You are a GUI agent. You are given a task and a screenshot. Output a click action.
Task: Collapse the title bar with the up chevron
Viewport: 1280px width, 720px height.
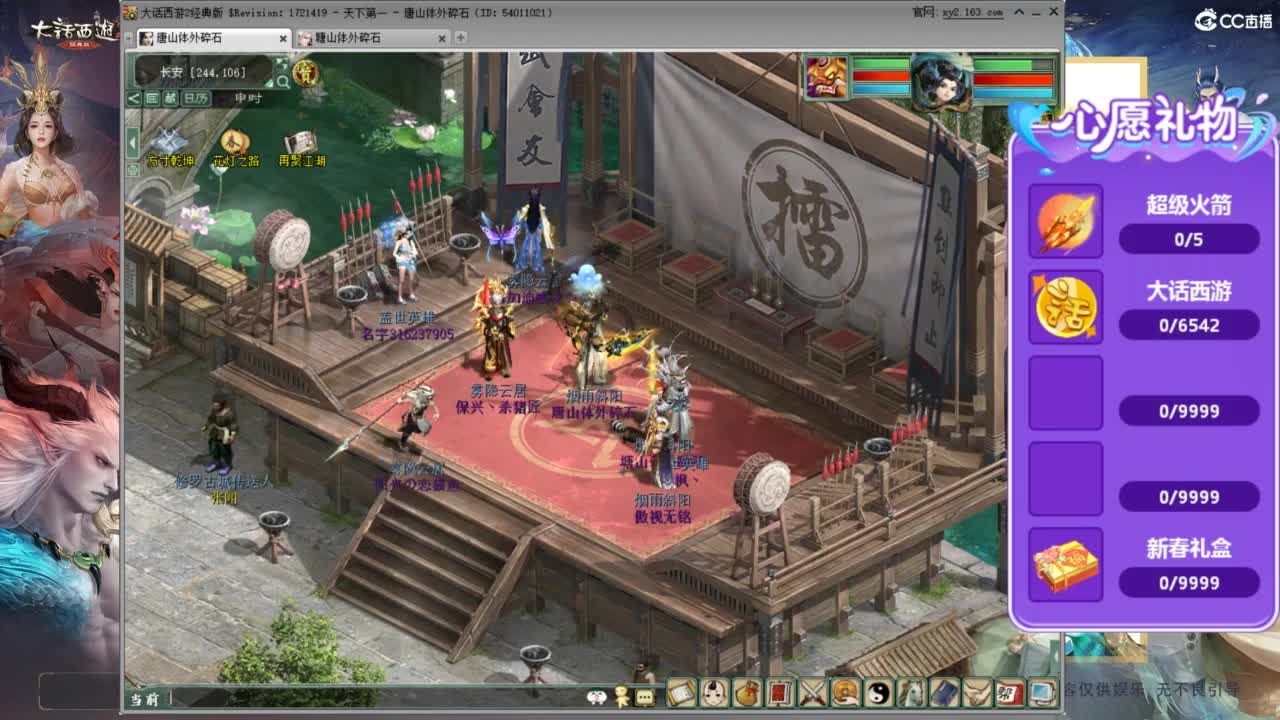[x=1017, y=13]
